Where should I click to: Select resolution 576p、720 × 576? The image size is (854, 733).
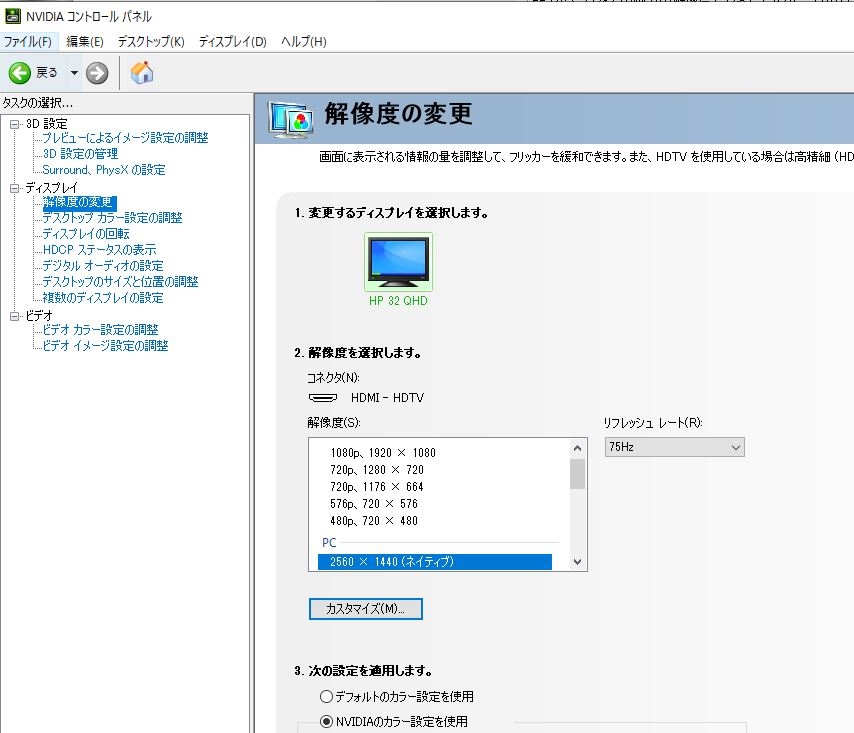pos(374,504)
